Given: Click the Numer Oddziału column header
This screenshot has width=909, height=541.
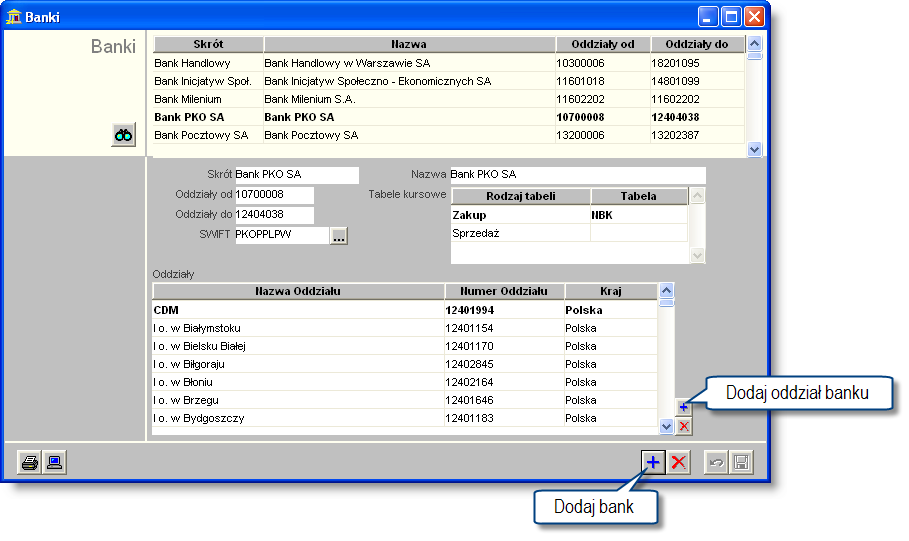Looking at the screenshot, I should click(x=504, y=291).
